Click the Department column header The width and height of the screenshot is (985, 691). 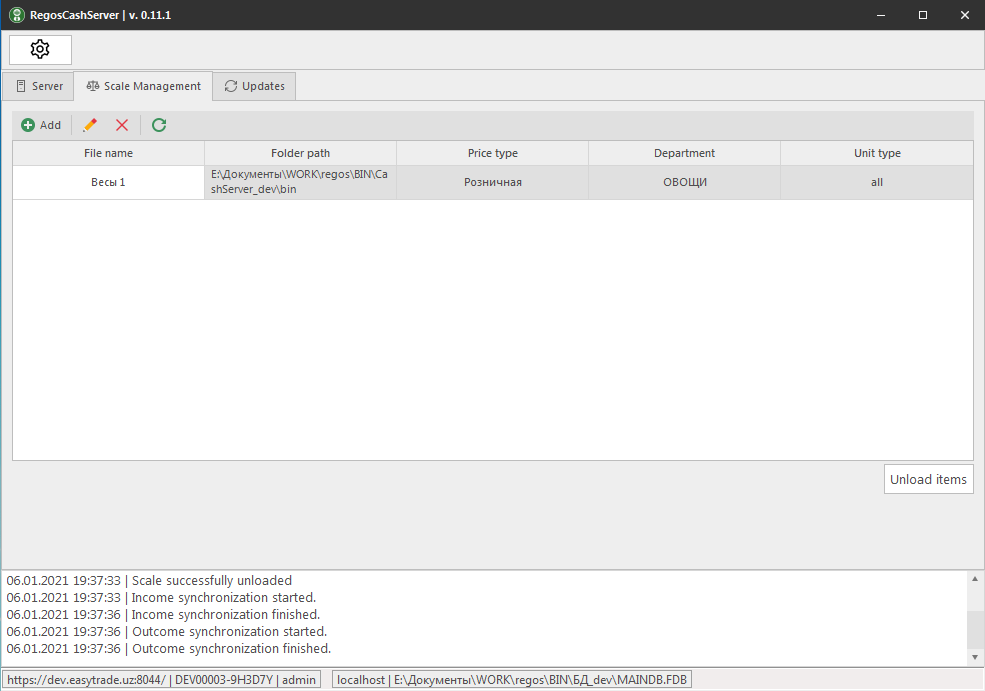[684, 153]
